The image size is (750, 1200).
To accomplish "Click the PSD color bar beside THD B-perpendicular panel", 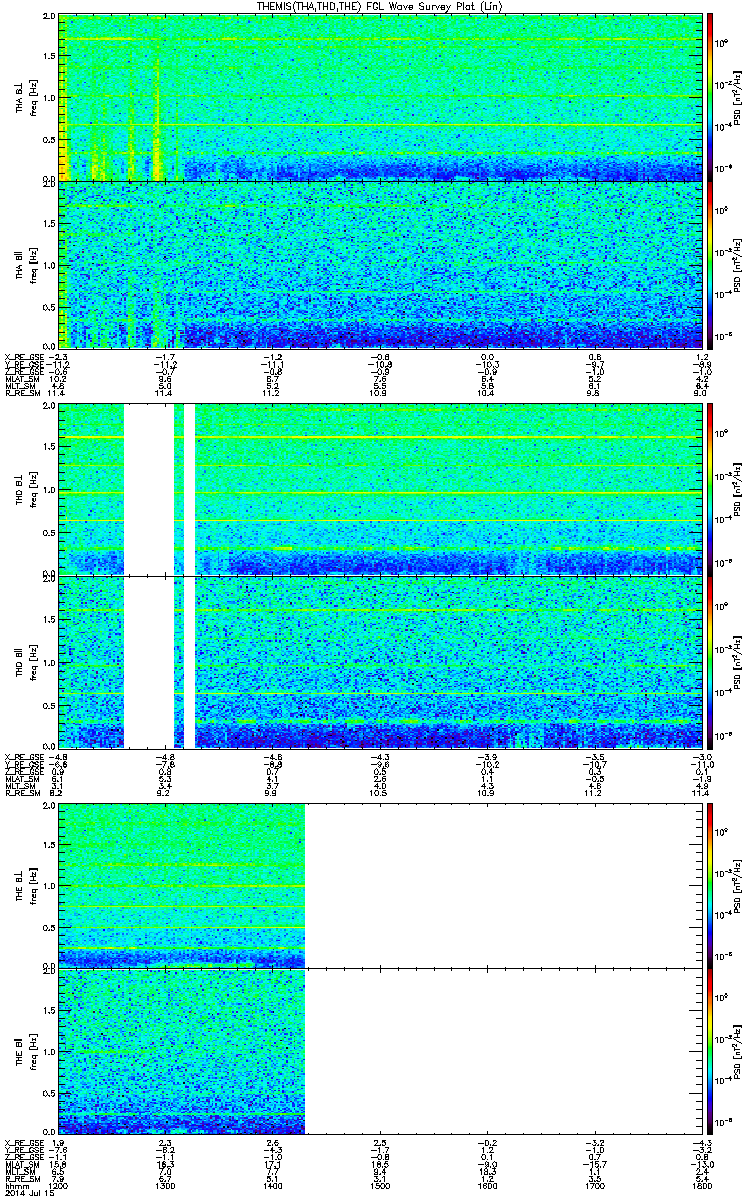I will pyautogui.click(x=711, y=488).
